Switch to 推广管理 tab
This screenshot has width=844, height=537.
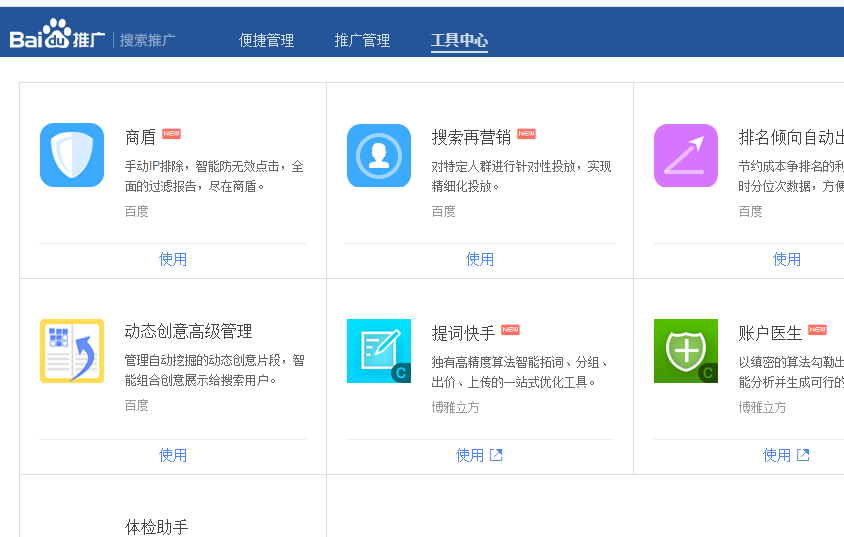point(362,40)
